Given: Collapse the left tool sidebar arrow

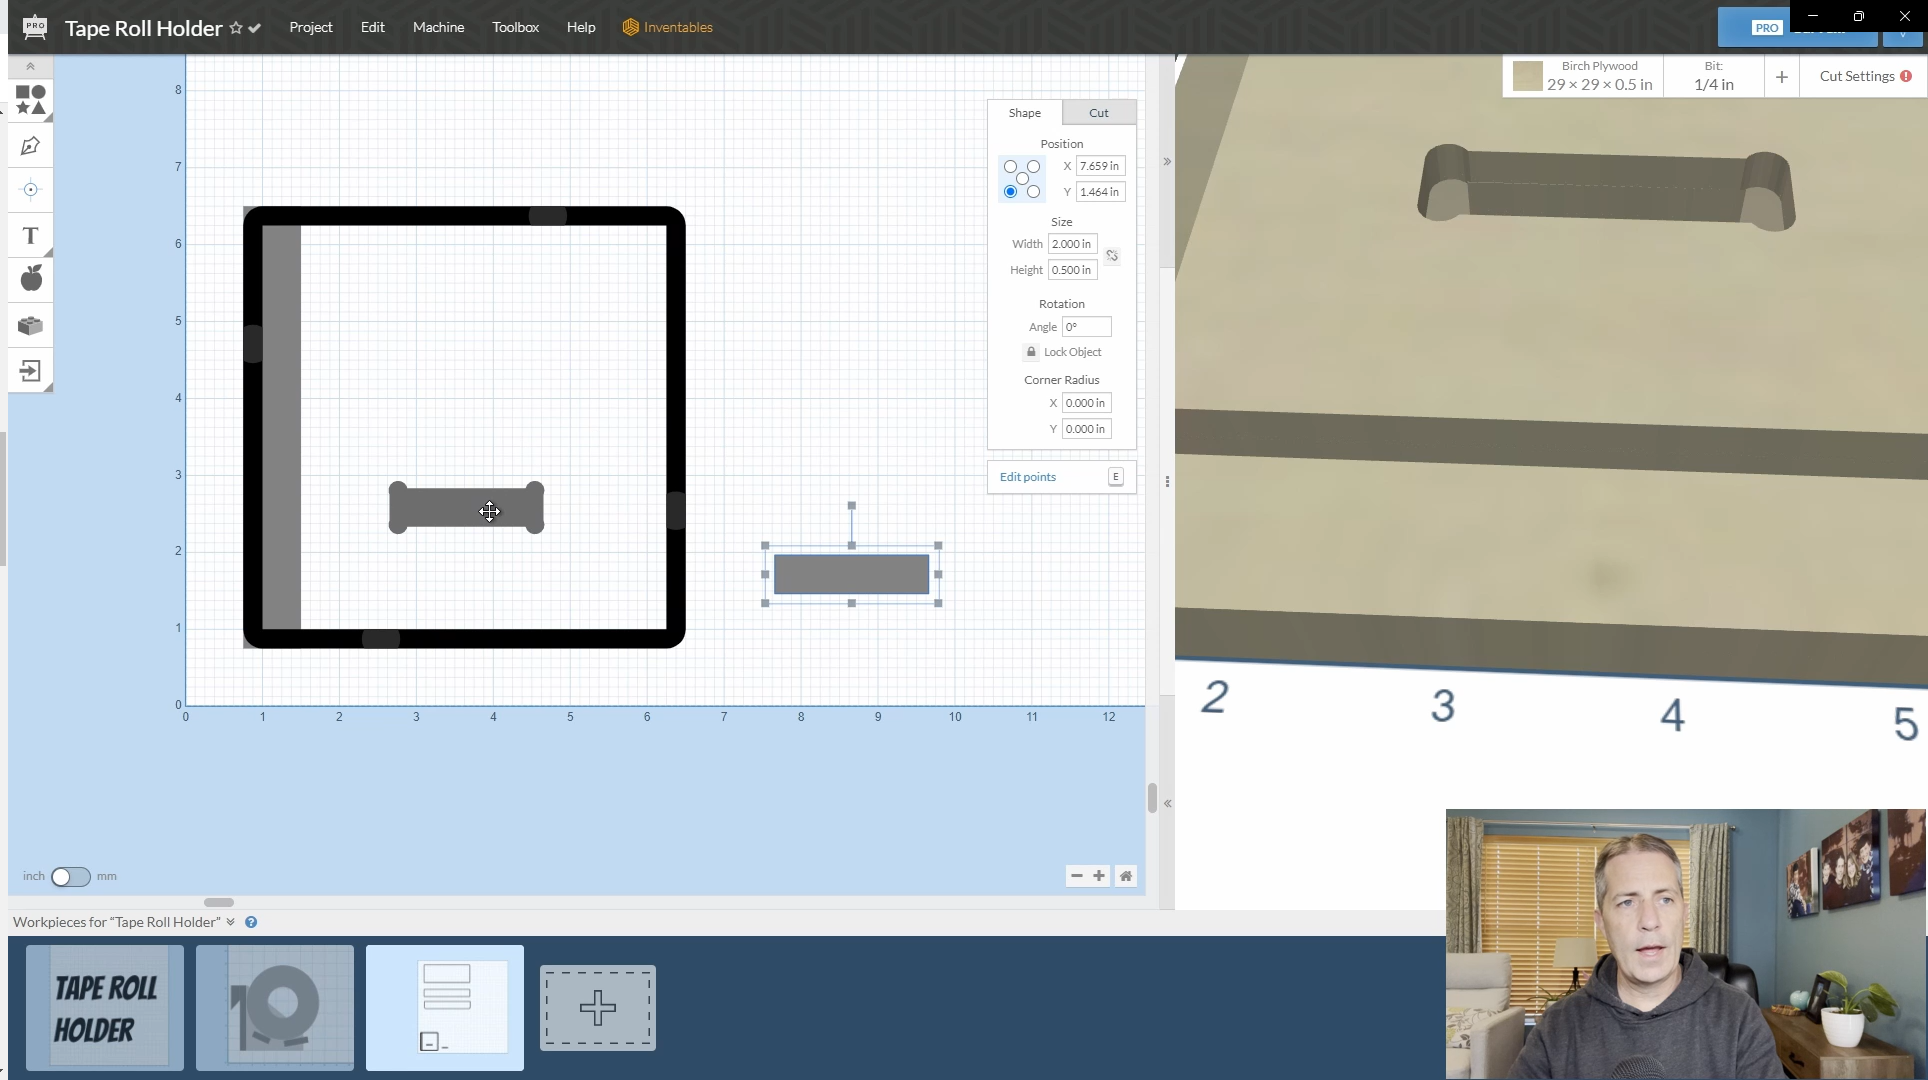Looking at the screenshot, I should 30,66.
